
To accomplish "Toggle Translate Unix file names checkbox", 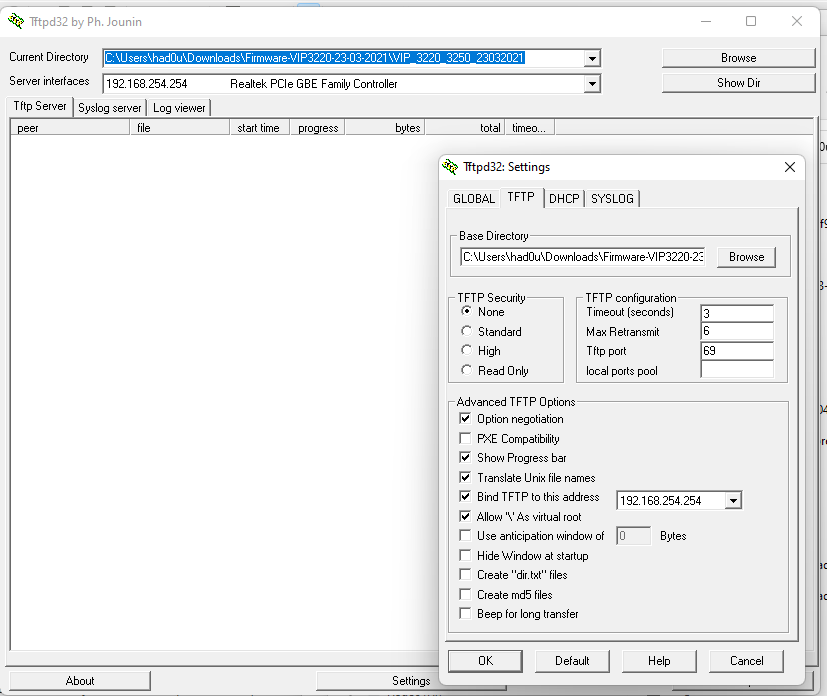I will pyautogui.click(x=465, y=477).
